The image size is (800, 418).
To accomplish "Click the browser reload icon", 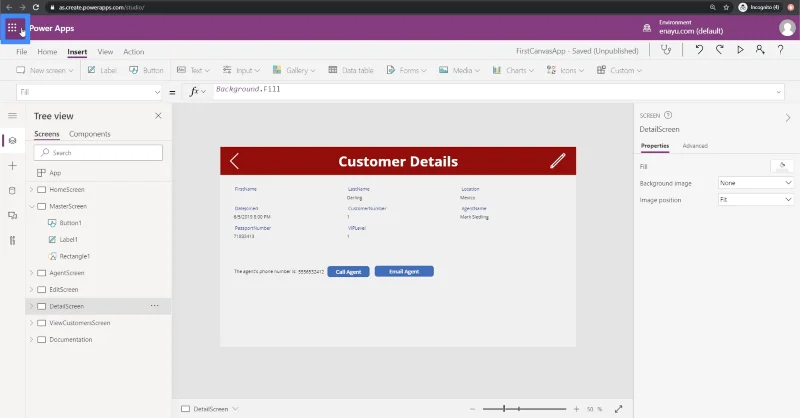I will (x=36, y=7).
